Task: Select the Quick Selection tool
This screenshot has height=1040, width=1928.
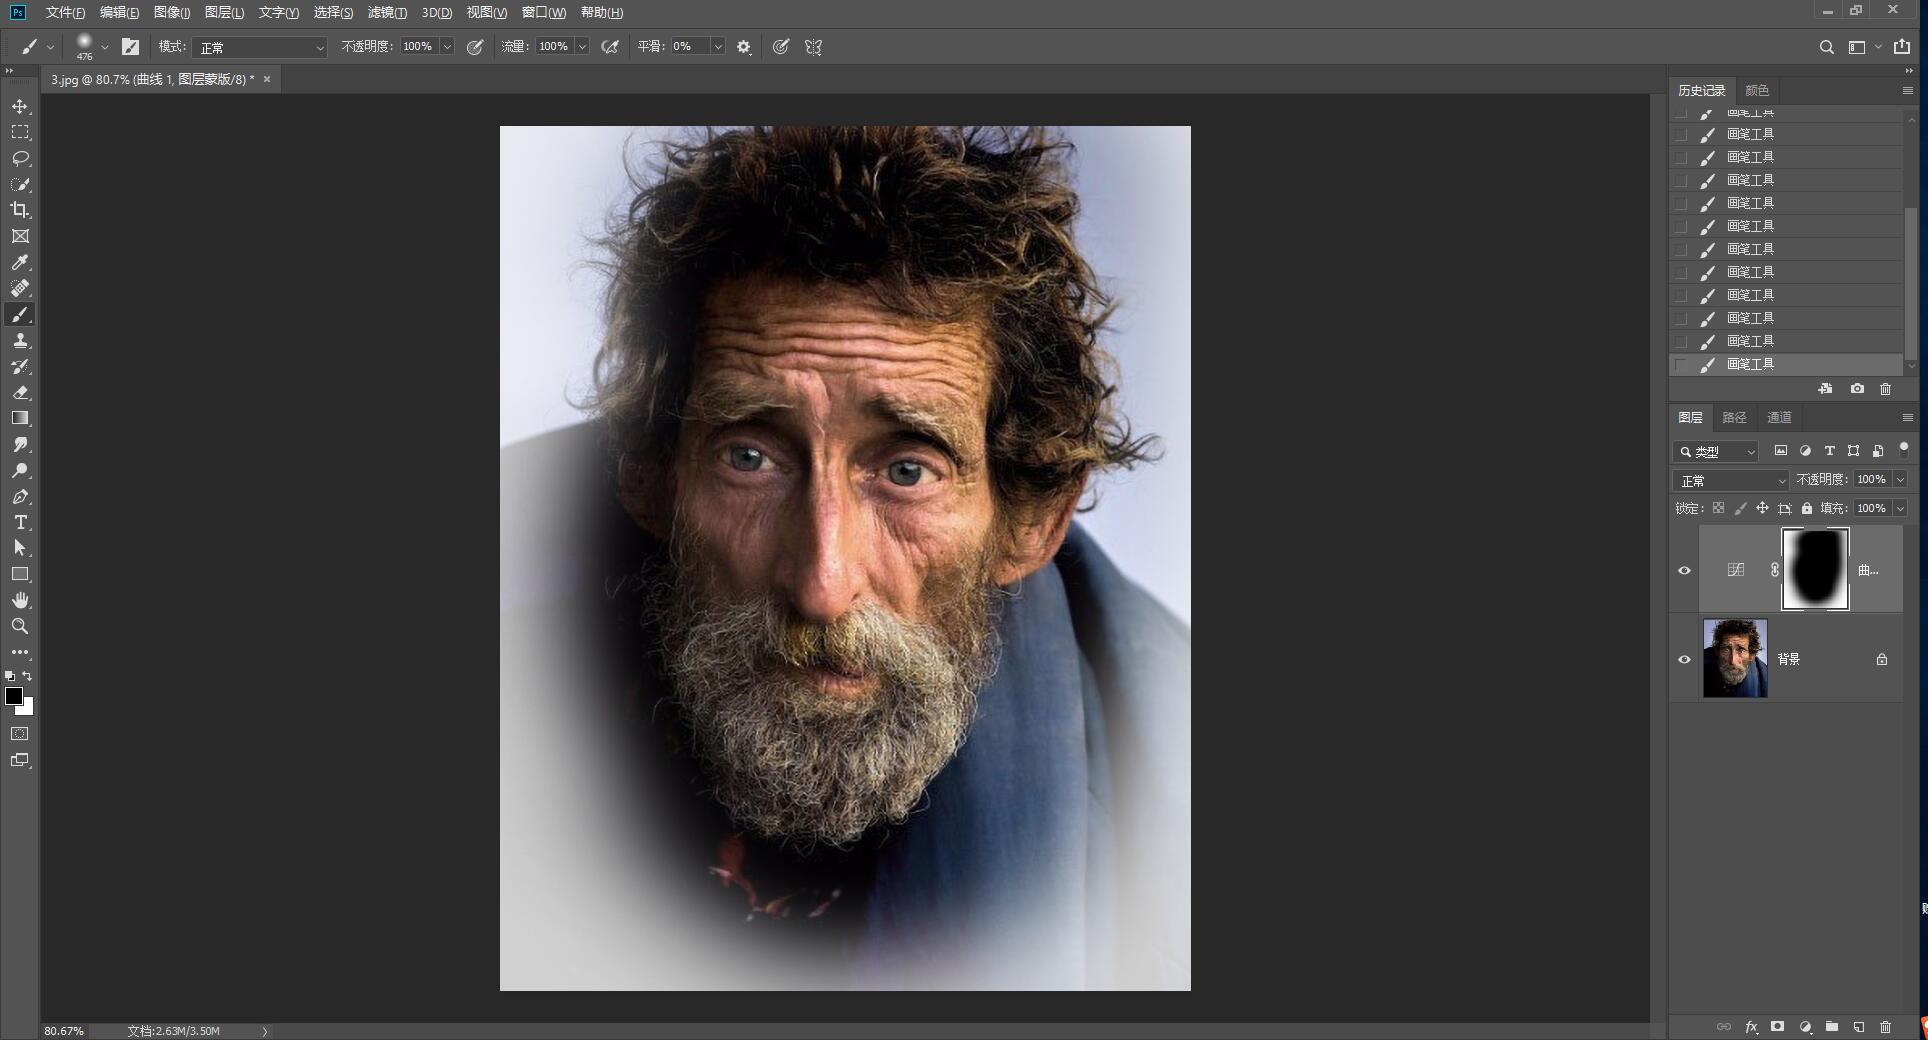Action: [x=20, y=184]
